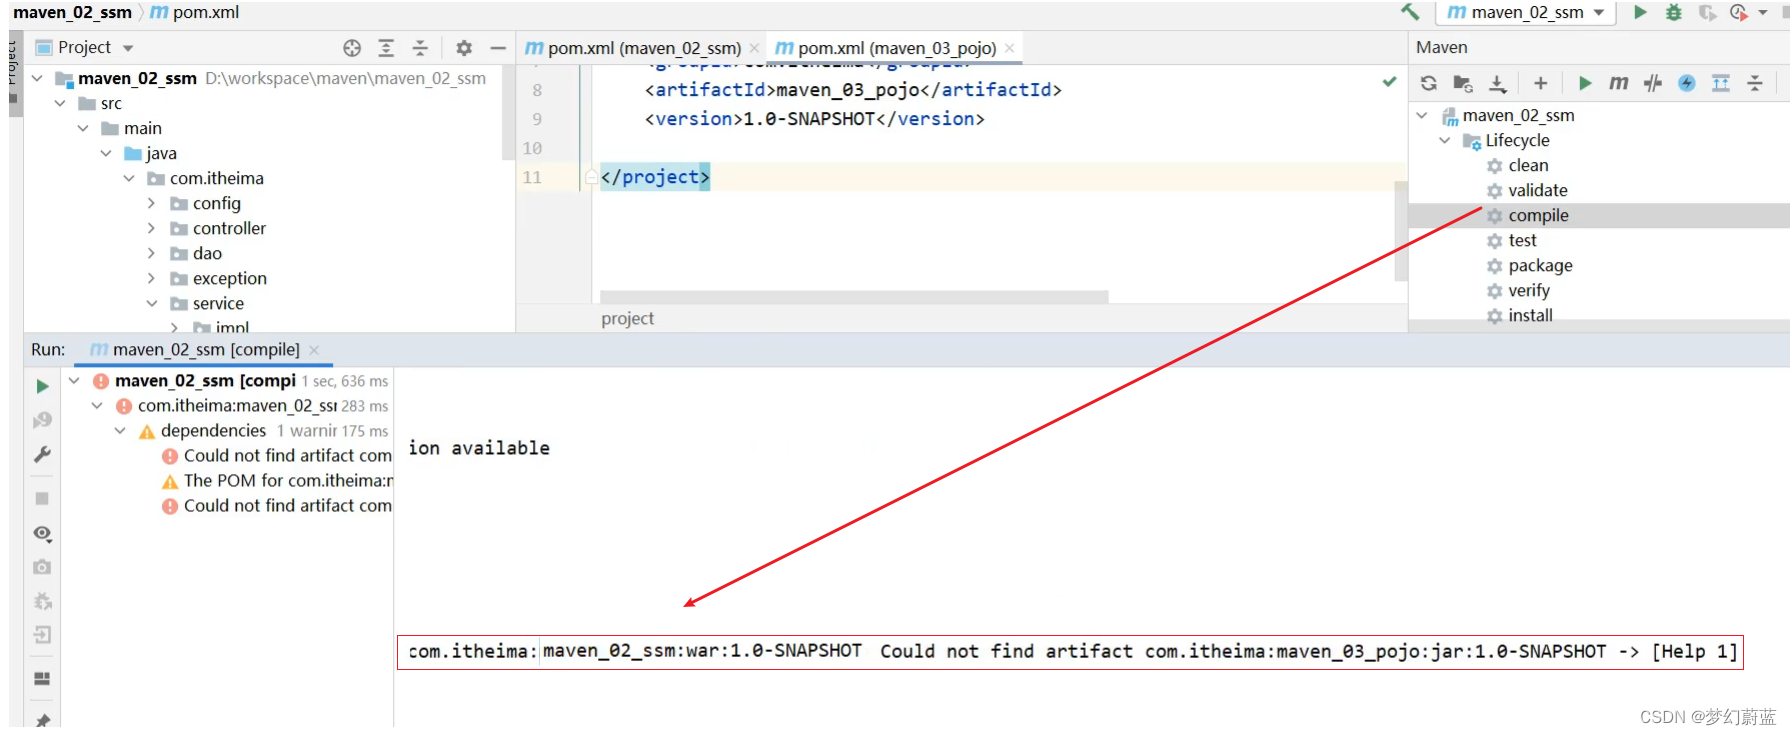1792x735 pixels.
Task: Add Maven project with plus icon
Action: point(1540,83)
